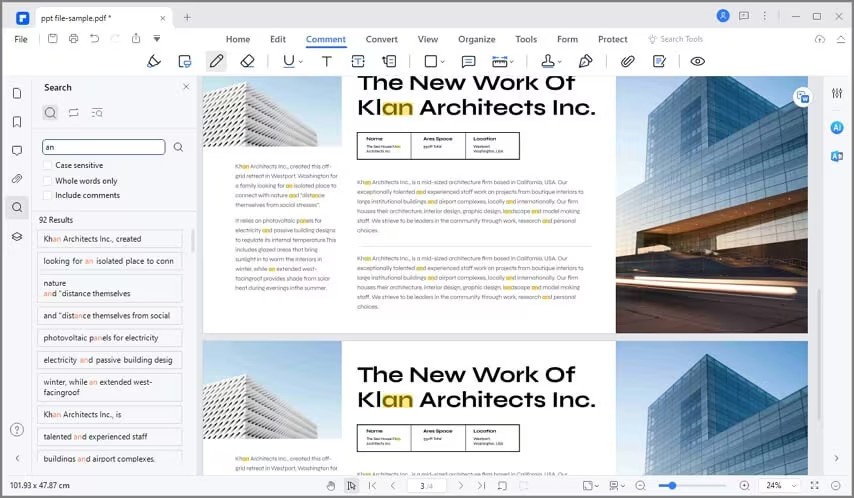The height and width of the screenshot is (498, 854).
Task: Select the Eraser tool
Action: [x=247, y=62]
